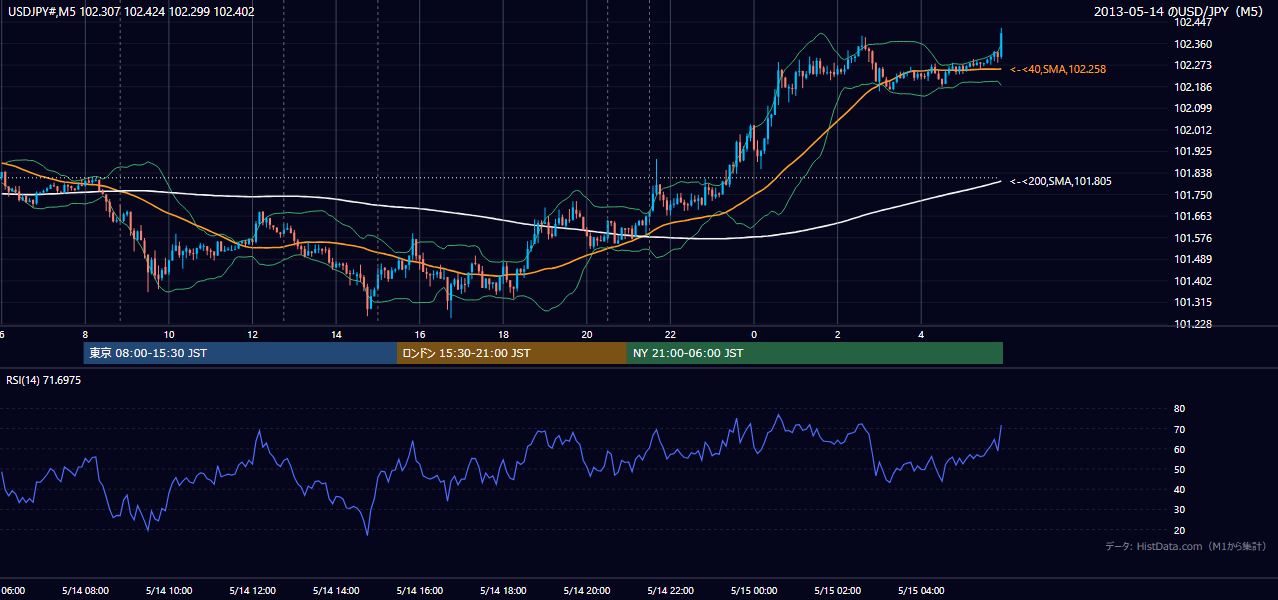Viewport: 1278px width, 600px height.
Task: Click price axis label 102.012
Action: click(x=1193, y=130)
